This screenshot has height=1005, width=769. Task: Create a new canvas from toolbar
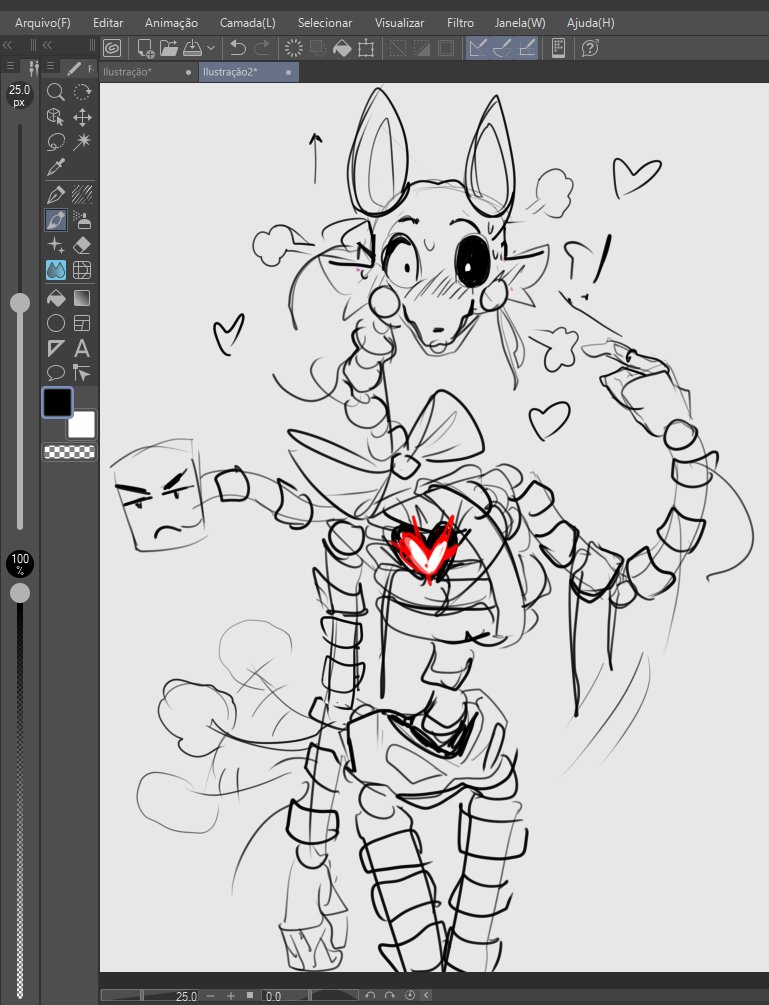coord(145,48)
